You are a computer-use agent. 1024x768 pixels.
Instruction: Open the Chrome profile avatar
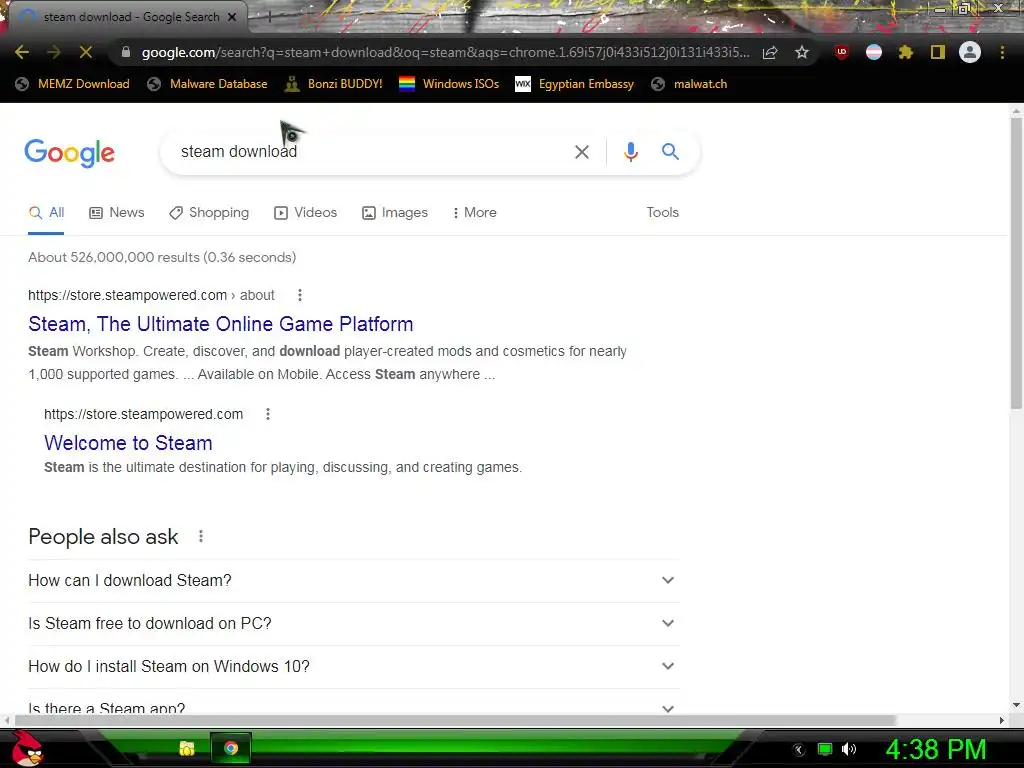point(970,52)
